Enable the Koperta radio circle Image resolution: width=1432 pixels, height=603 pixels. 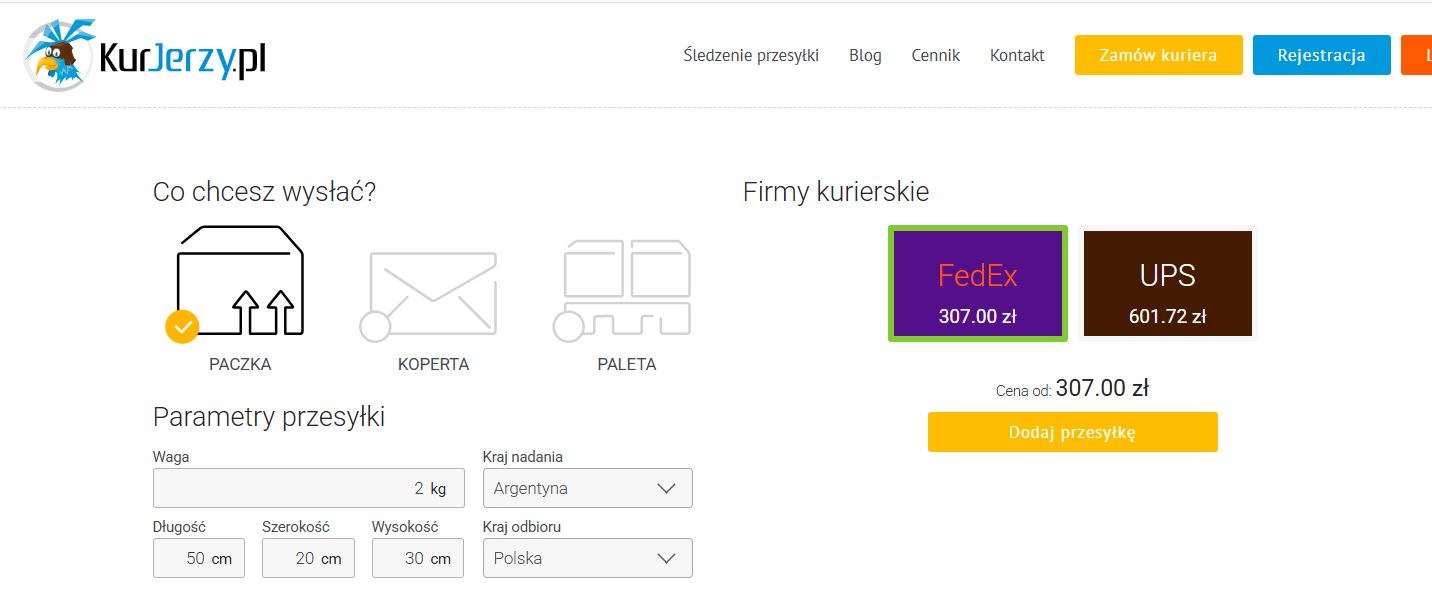click(x=375, y=327)
